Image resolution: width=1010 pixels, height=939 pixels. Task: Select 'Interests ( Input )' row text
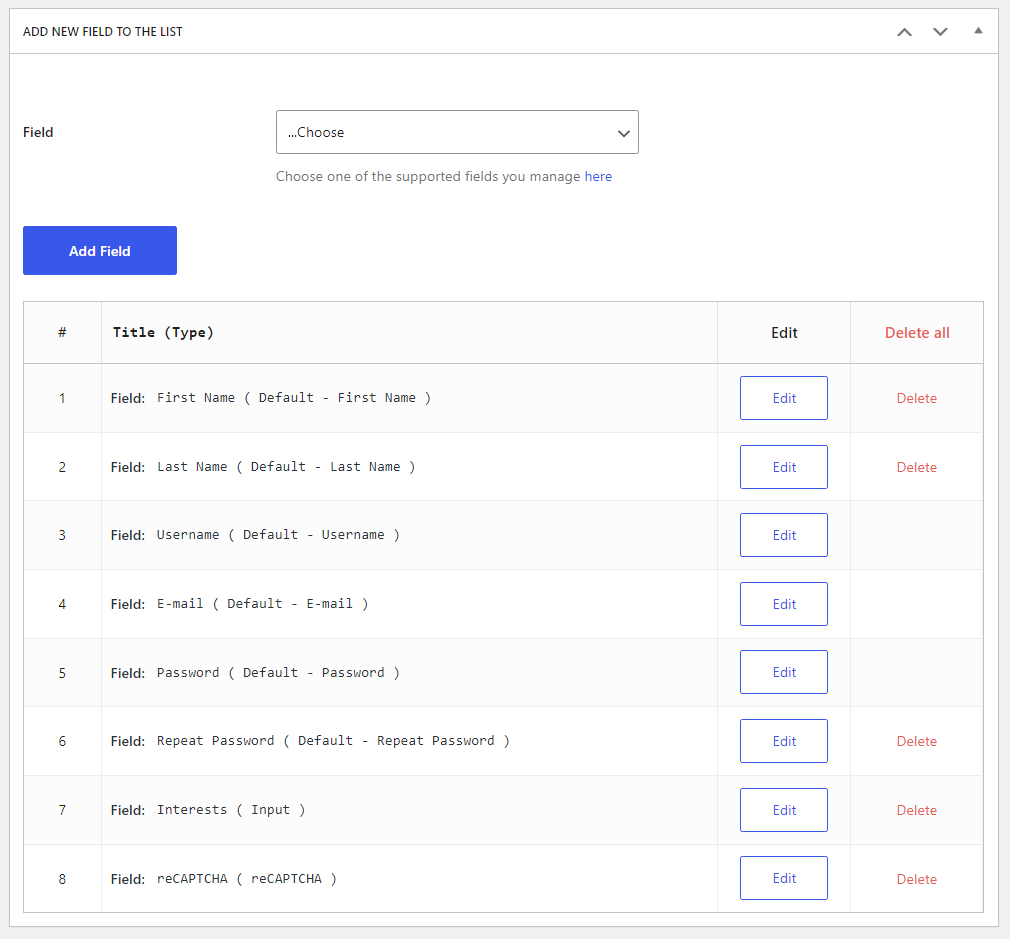[231, 810]
